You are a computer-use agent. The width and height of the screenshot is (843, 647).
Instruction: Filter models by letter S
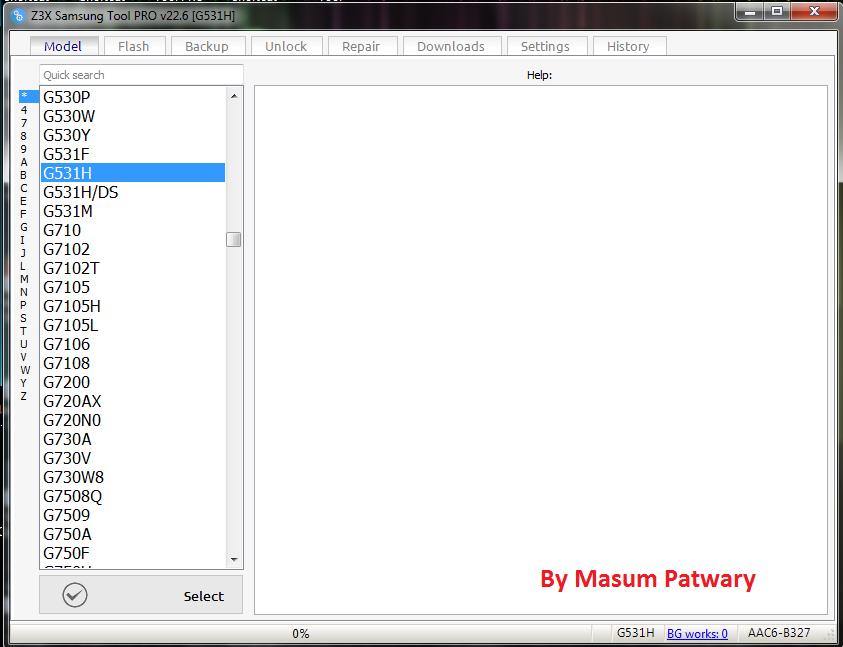click(24, 318)
